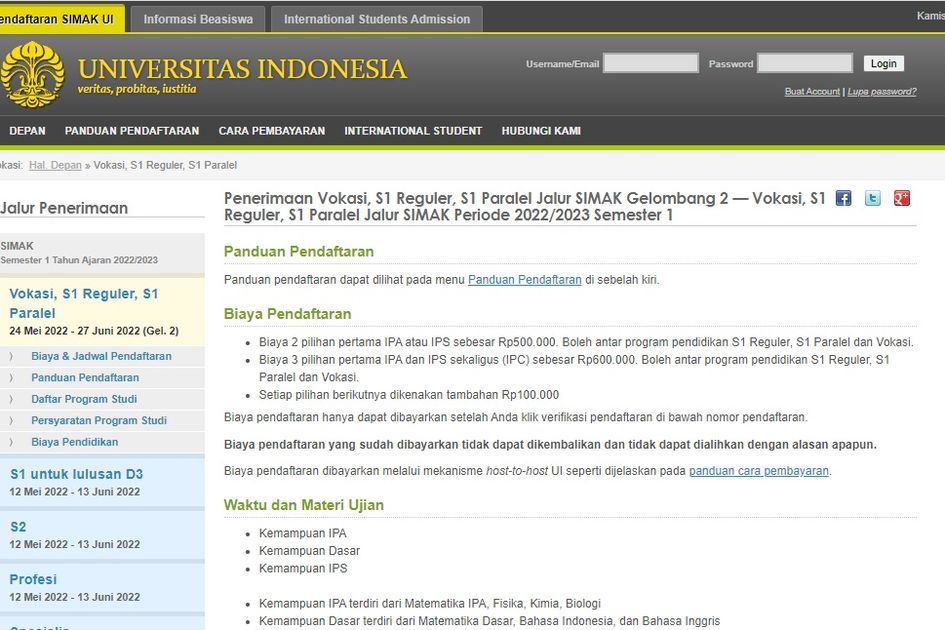This screenshot has height=630, width=945.
Task: Click the Kemampuan Dasar list item
Action: 309,551
